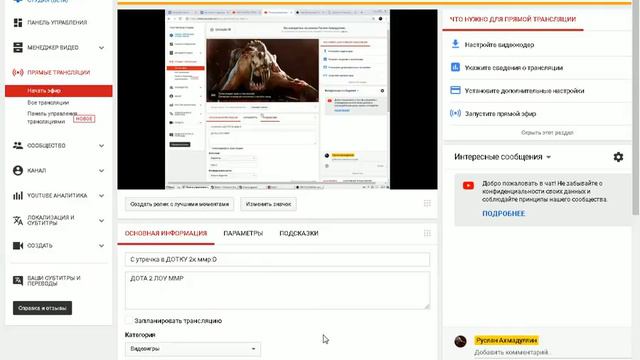Expand Создать section chevron

(x=101, y=246)
